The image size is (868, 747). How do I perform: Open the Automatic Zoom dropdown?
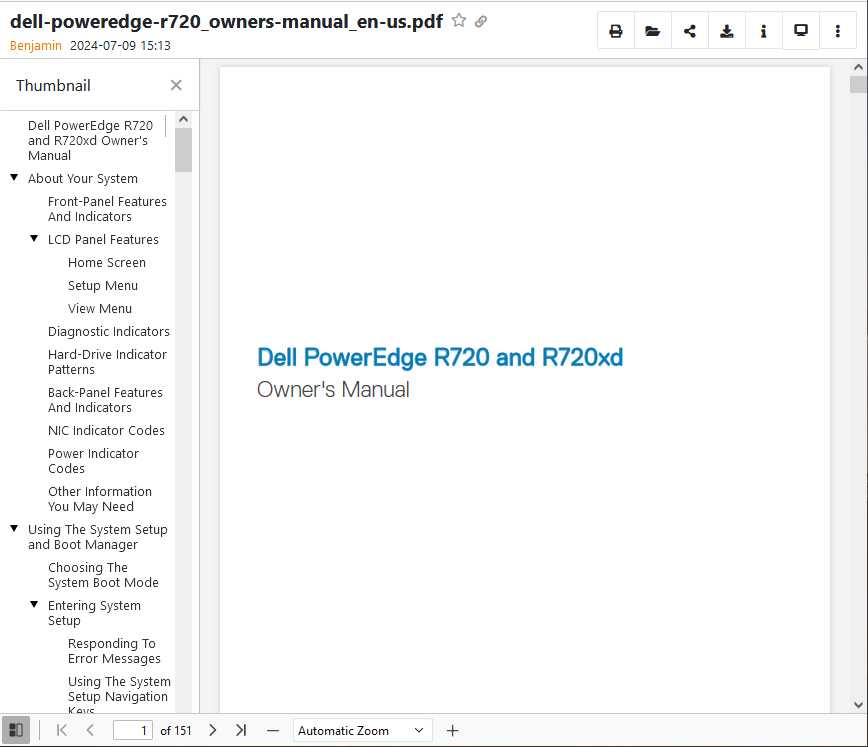(362, 731)
